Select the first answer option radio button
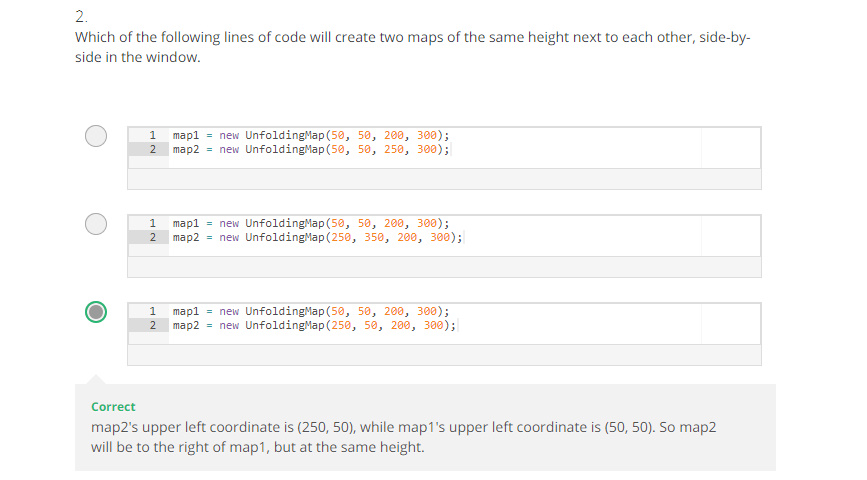The height and width of the screenshot is (480, 867). point(96,136)
